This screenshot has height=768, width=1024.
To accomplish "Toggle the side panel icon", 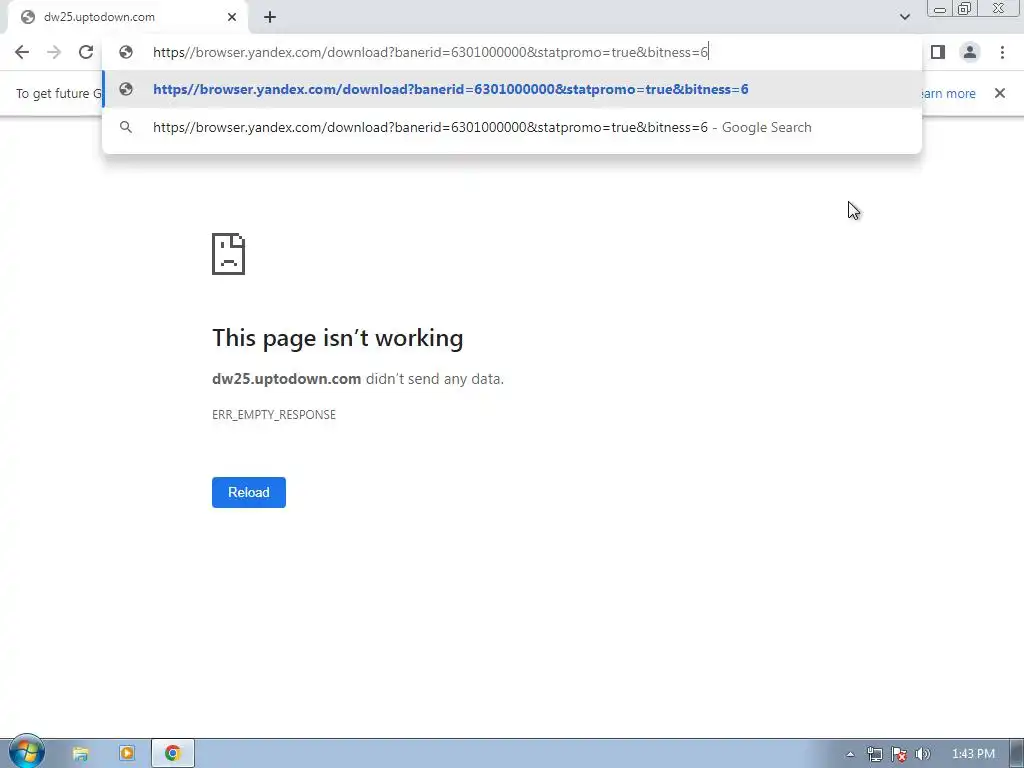I will click(938, 52).
